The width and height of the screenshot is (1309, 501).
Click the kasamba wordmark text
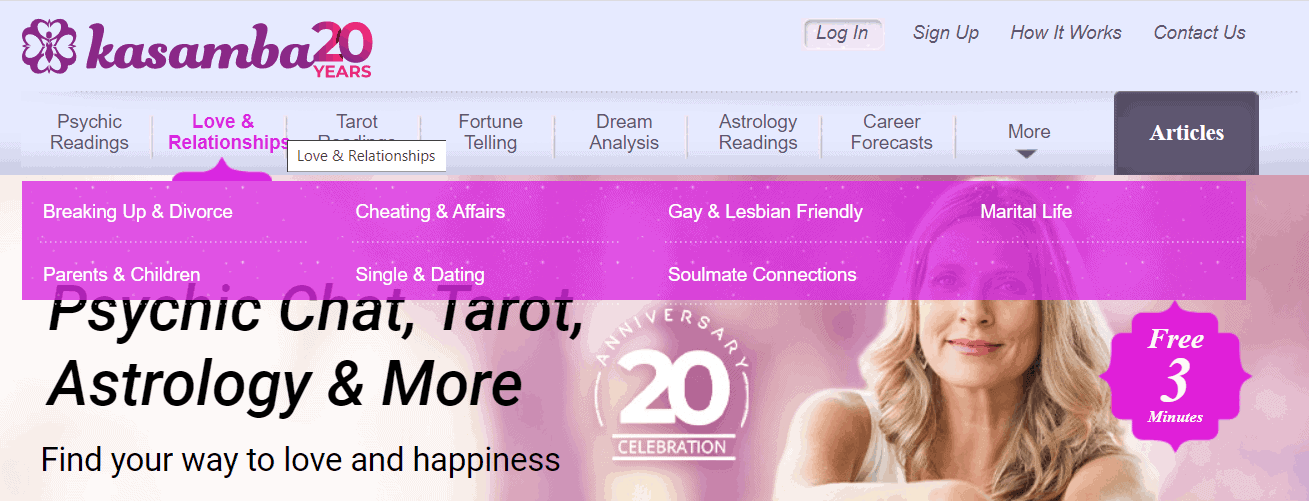[199, 46]
